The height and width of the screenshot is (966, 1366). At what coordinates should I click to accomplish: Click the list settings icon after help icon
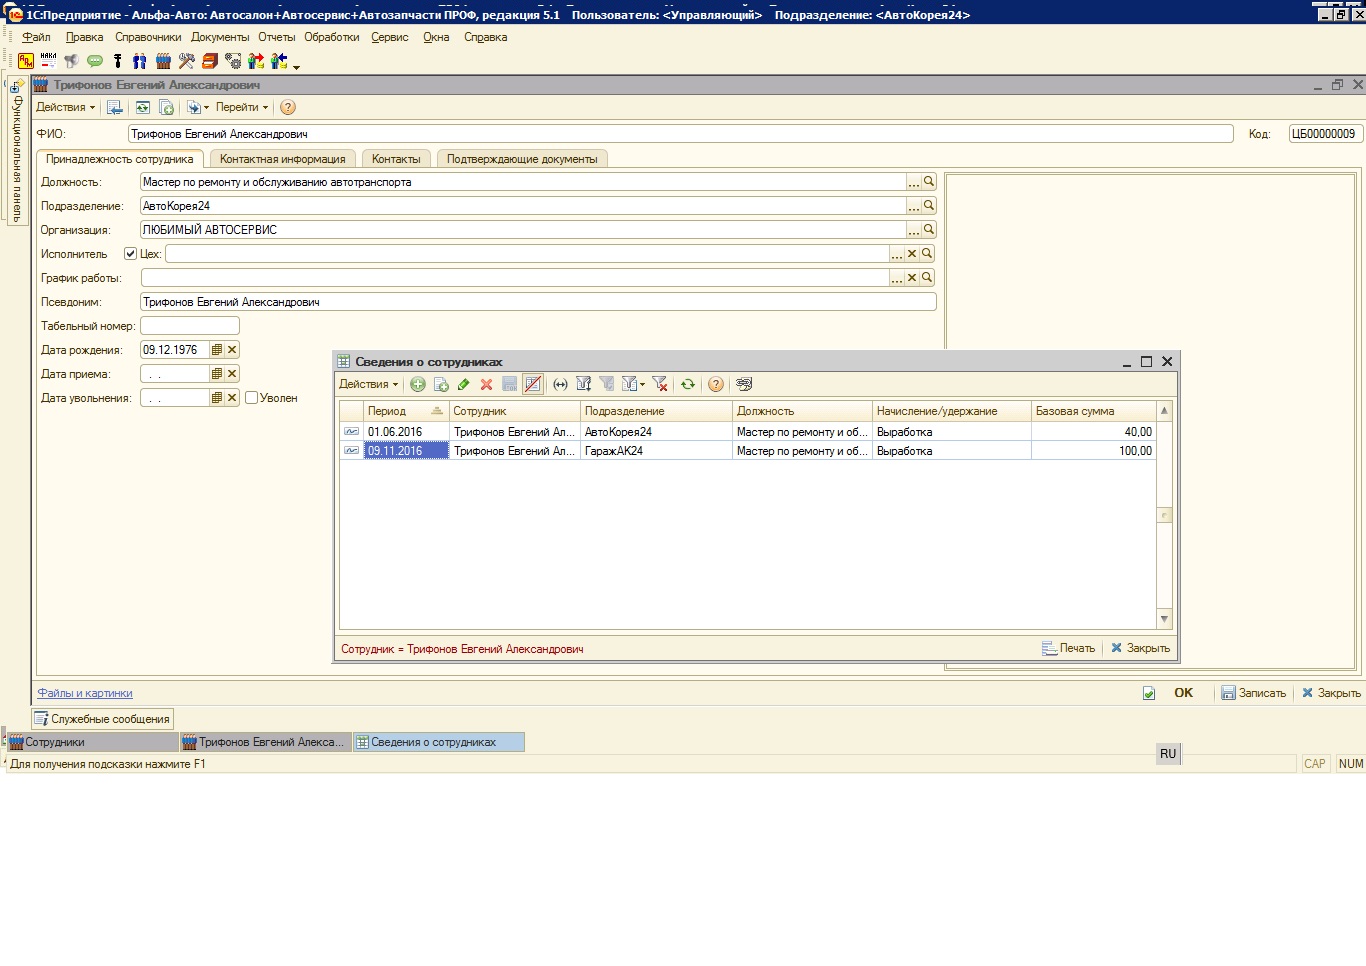click(744, 384)
